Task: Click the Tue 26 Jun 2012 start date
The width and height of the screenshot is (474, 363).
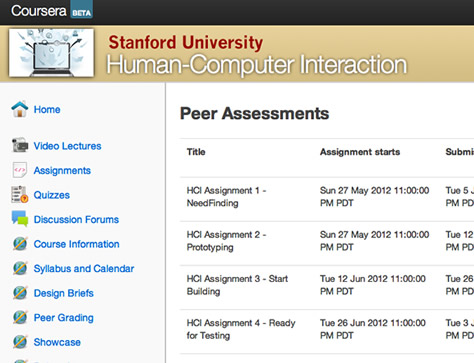Action: pos(373,329)
